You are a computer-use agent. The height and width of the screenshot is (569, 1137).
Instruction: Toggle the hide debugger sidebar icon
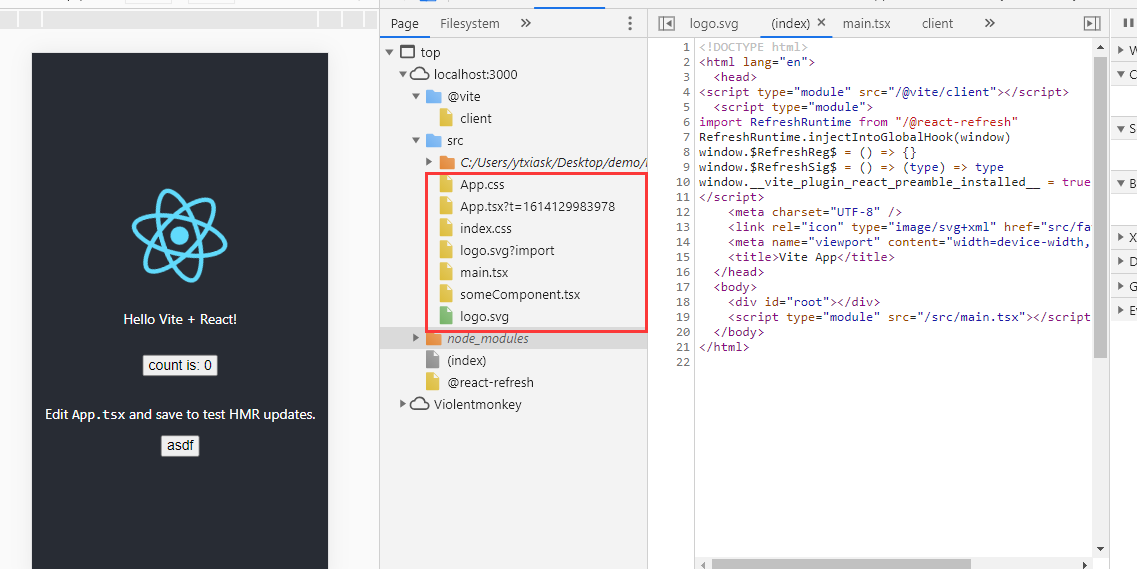tap(1091, 24)
